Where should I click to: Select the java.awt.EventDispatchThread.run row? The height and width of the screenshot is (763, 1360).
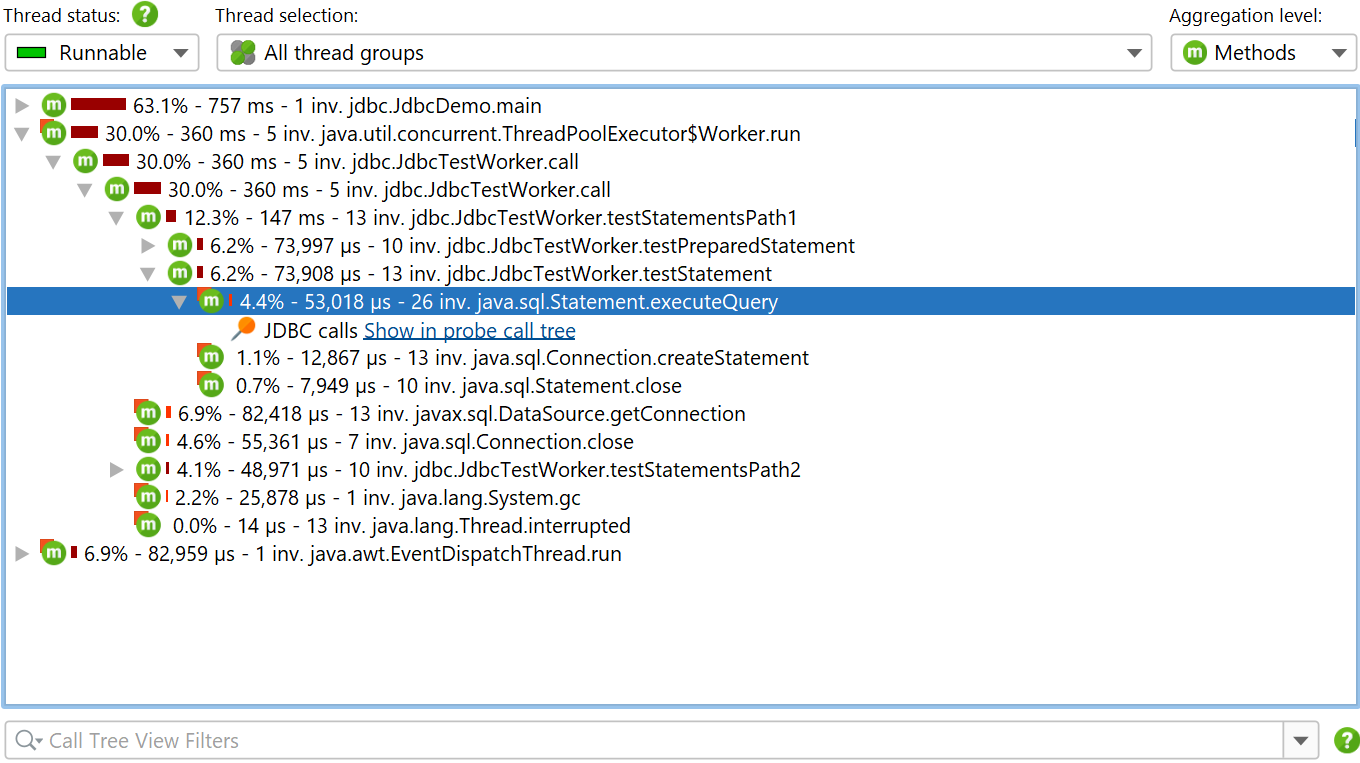353,554
